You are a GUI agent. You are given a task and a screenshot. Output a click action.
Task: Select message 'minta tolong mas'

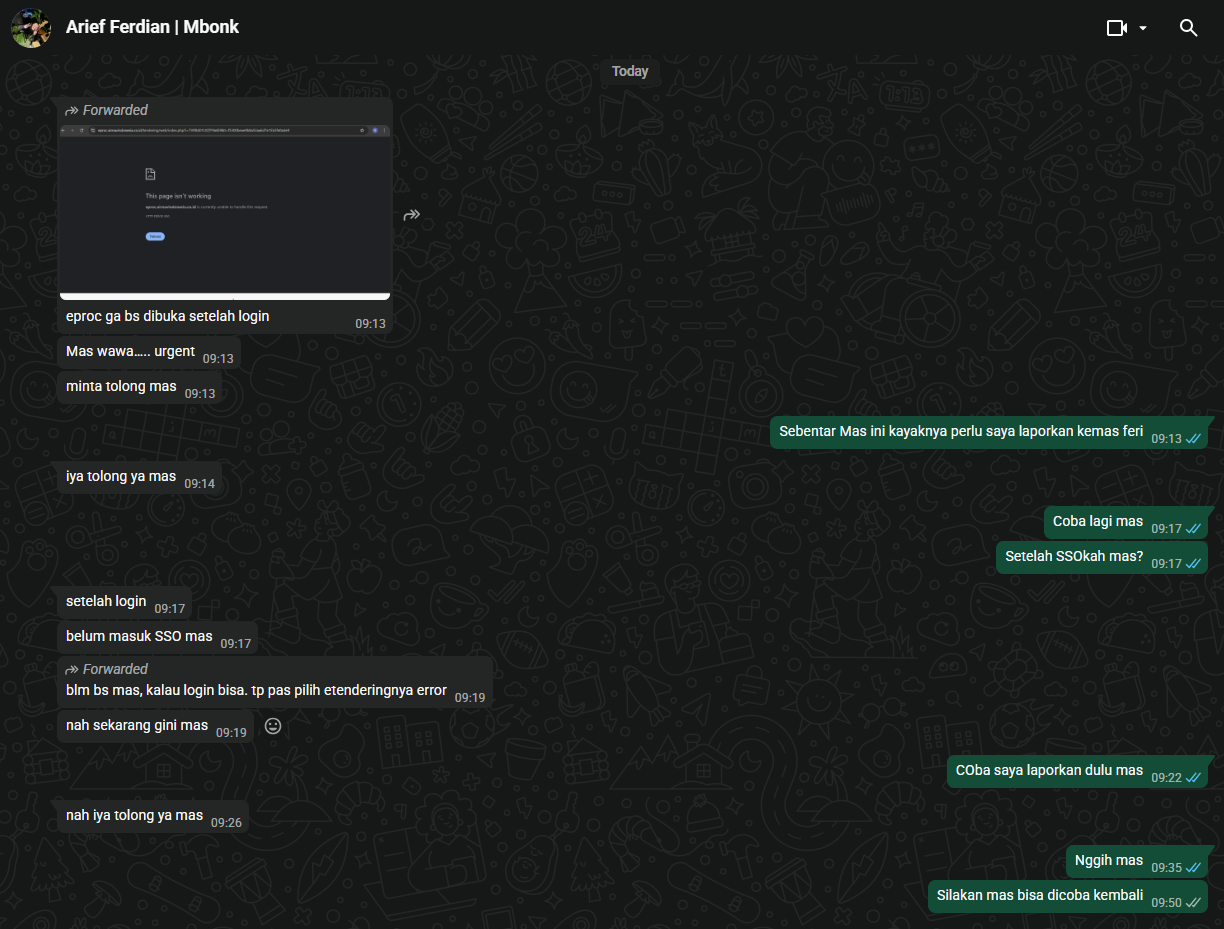coord(121,386)
